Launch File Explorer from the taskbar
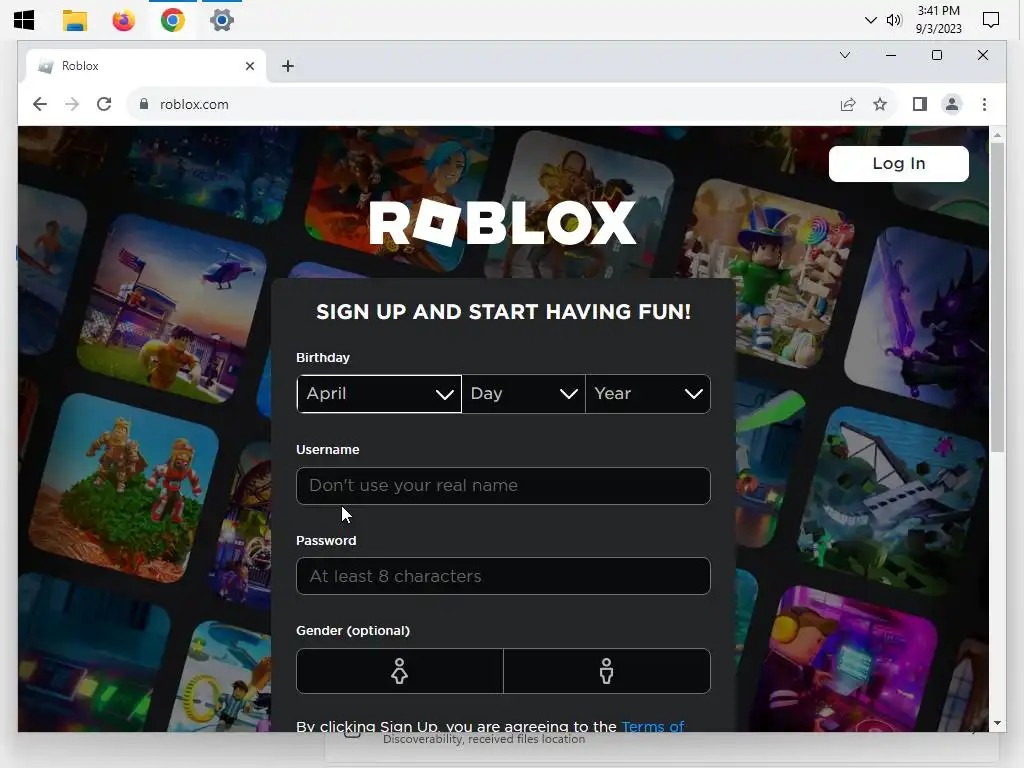 74,20
